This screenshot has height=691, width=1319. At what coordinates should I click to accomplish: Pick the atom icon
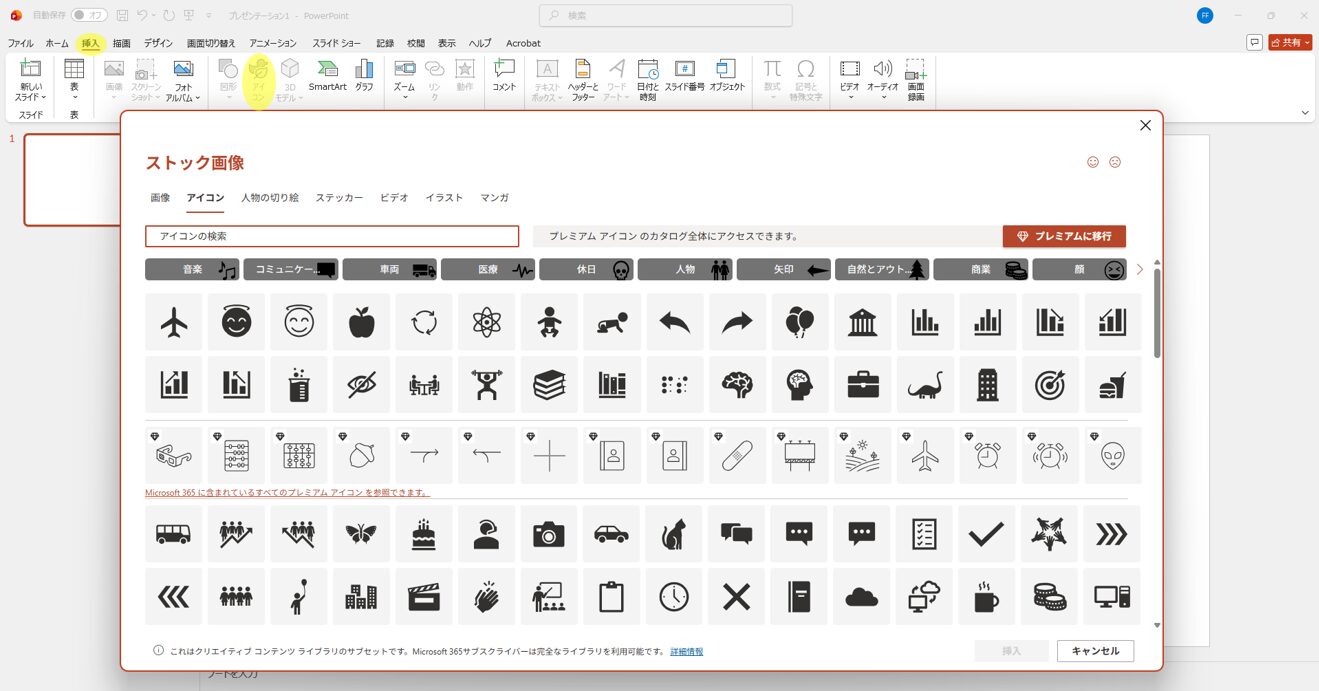(487, 322)
